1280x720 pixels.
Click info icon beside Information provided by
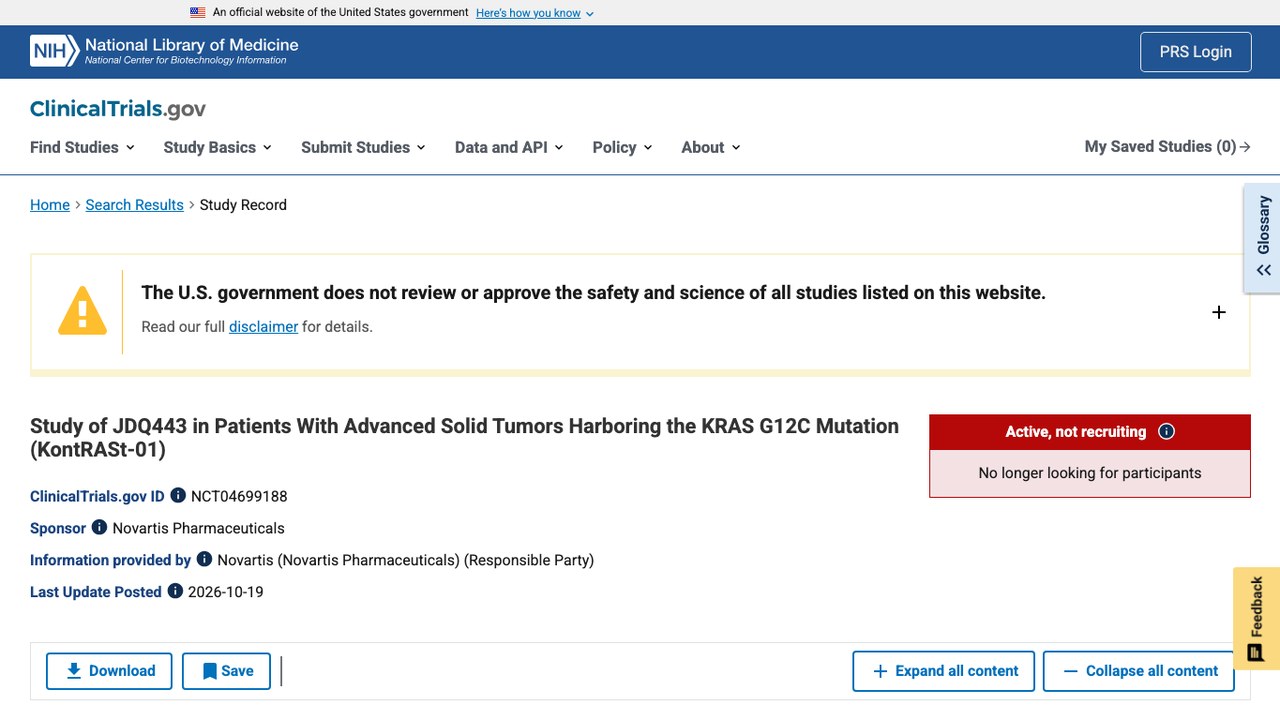pyautogui.click(x=204, y=559)
